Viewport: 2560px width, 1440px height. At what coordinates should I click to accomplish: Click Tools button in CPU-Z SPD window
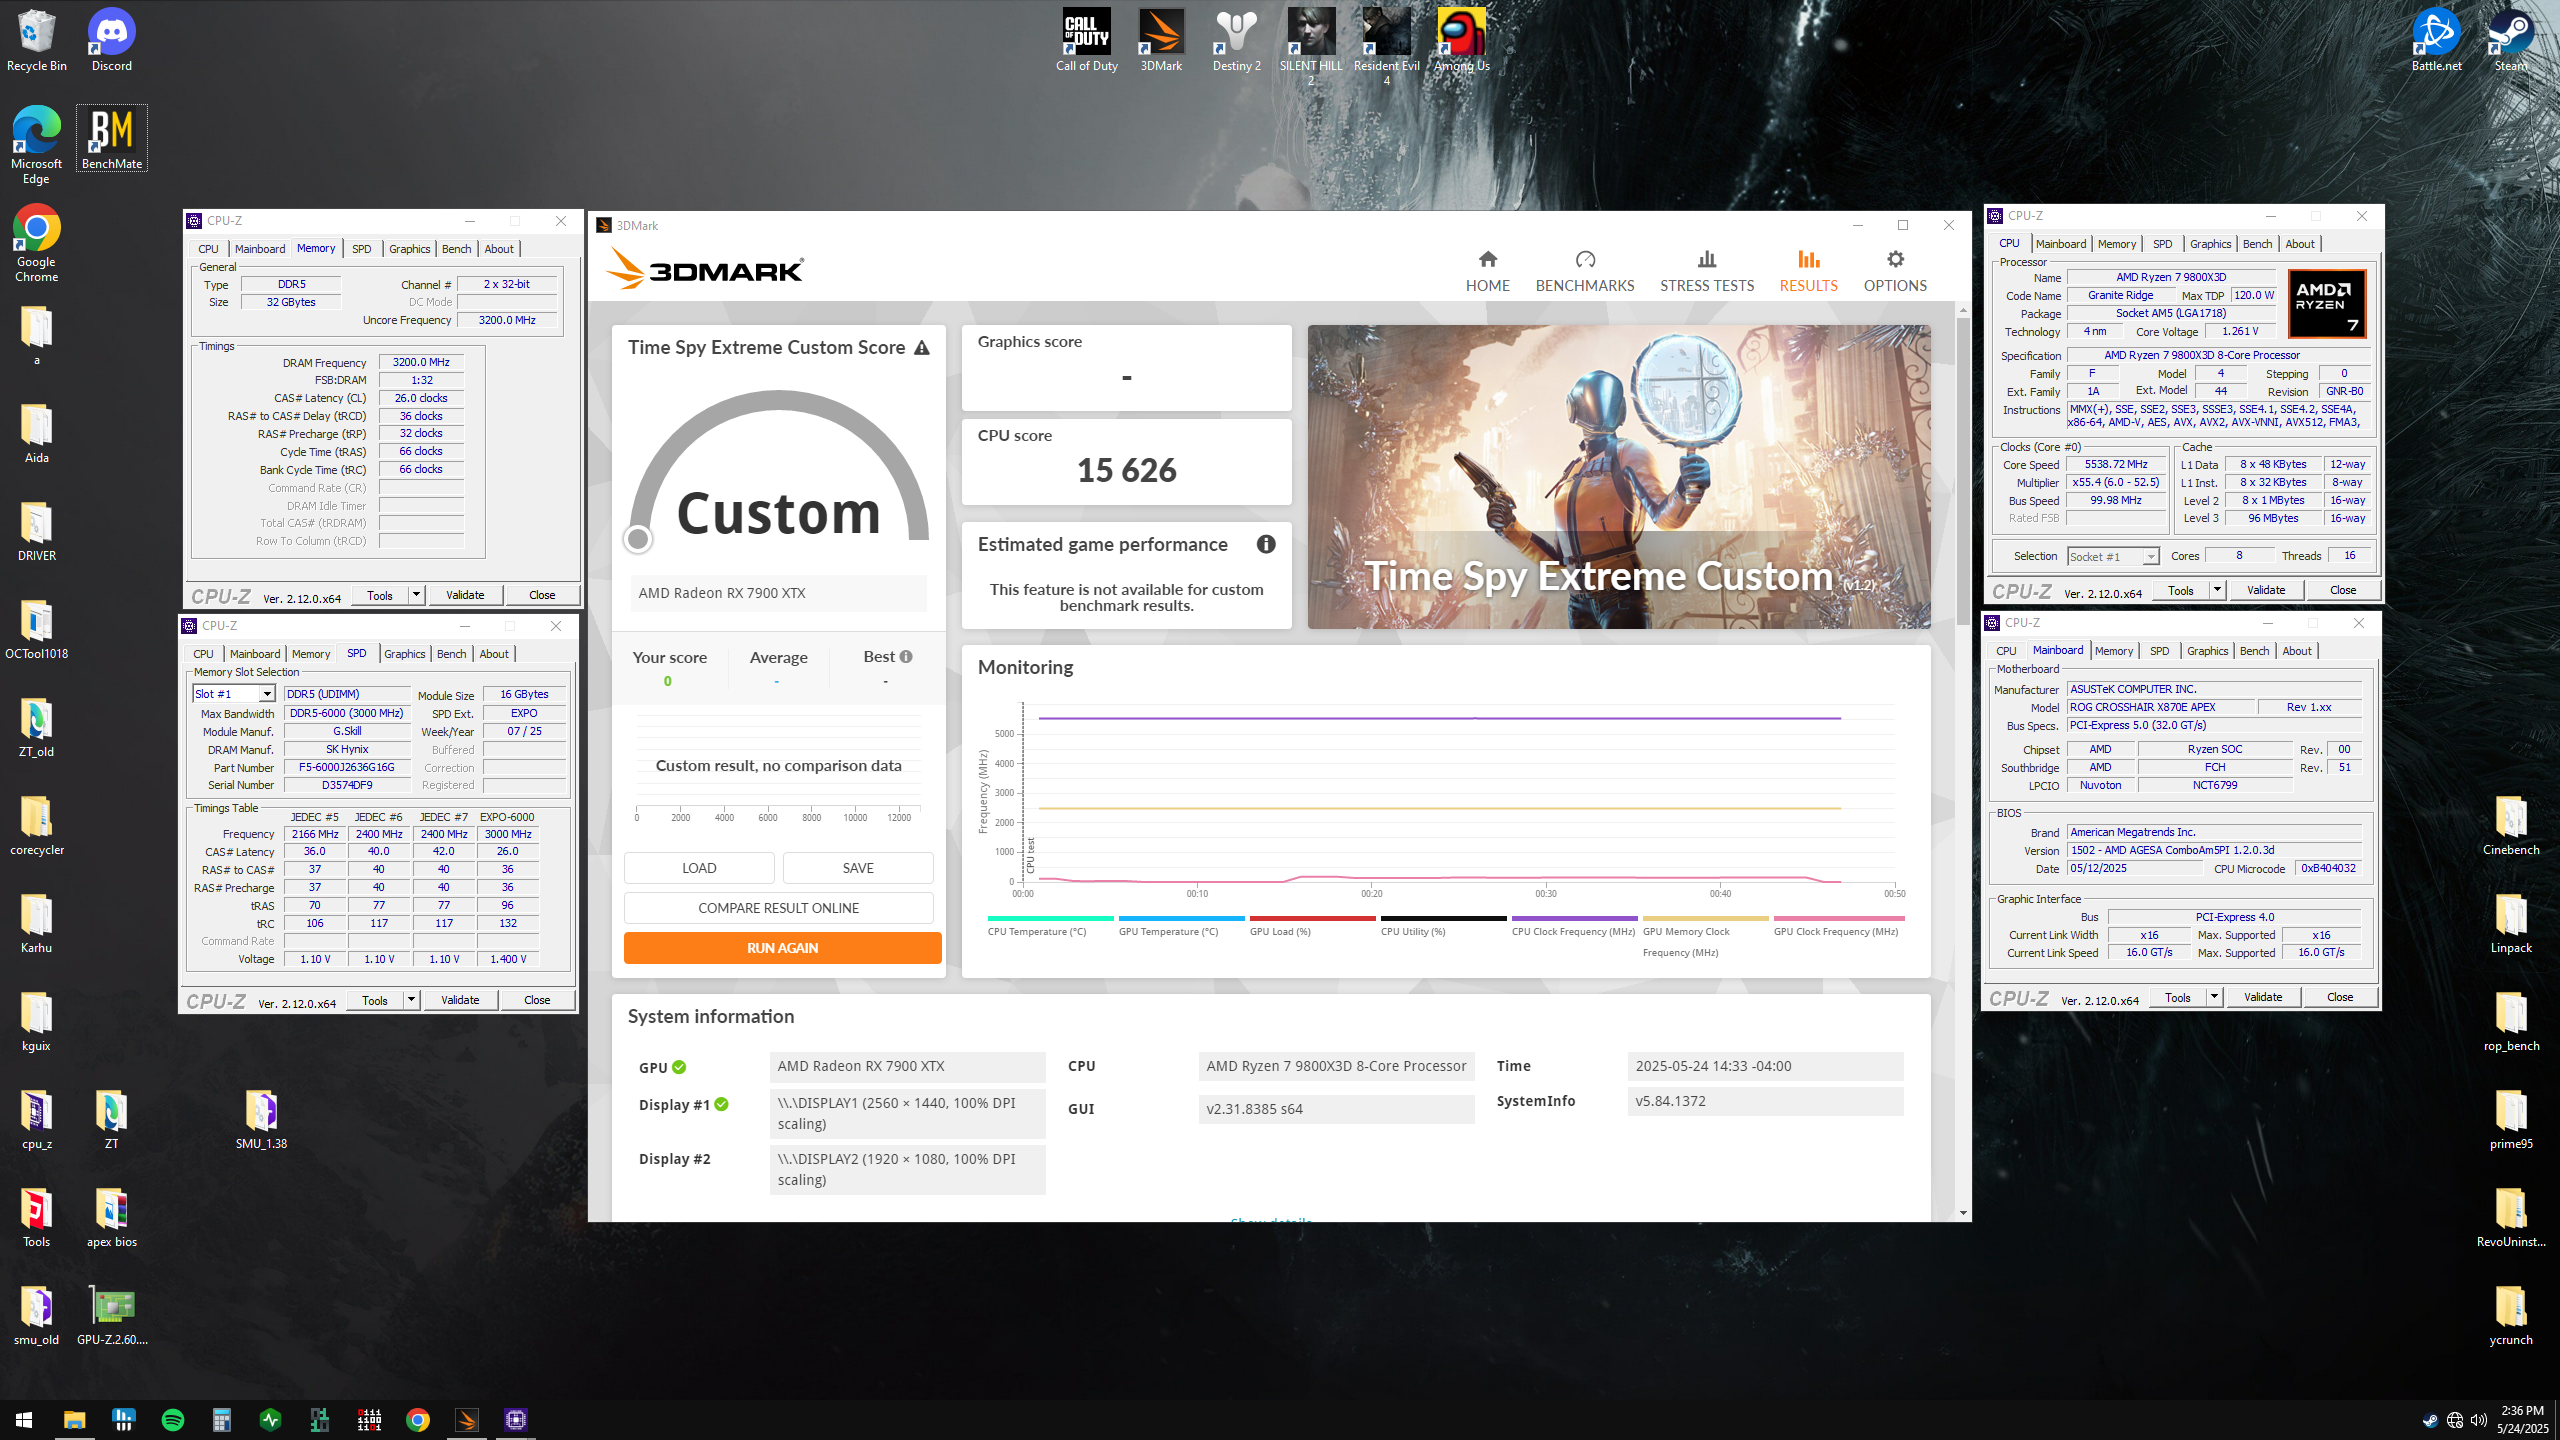[x=374, y=1000]
